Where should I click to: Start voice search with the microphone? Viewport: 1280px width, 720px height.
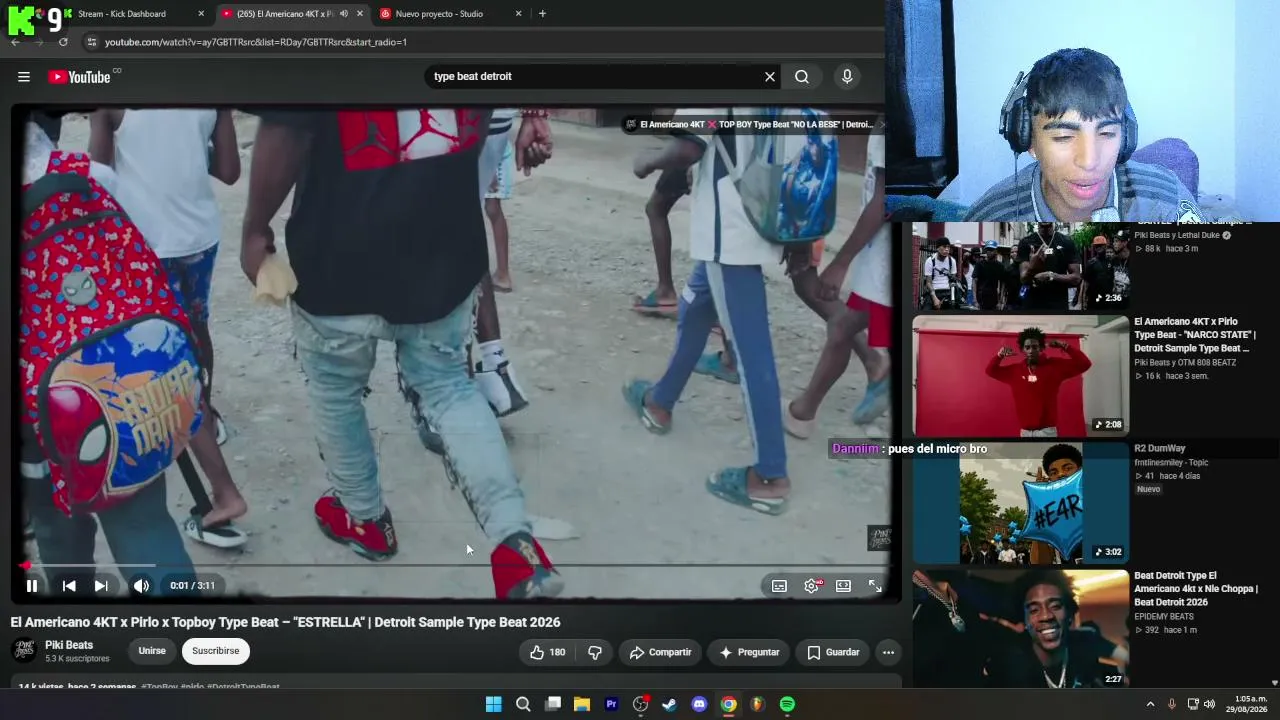(x=847, y=77)
